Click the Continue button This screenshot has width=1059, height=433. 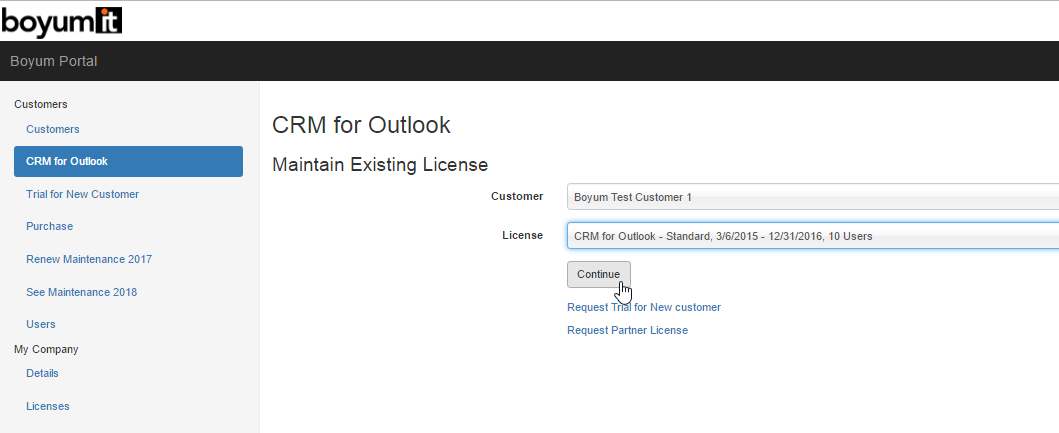tap(598, 274)
